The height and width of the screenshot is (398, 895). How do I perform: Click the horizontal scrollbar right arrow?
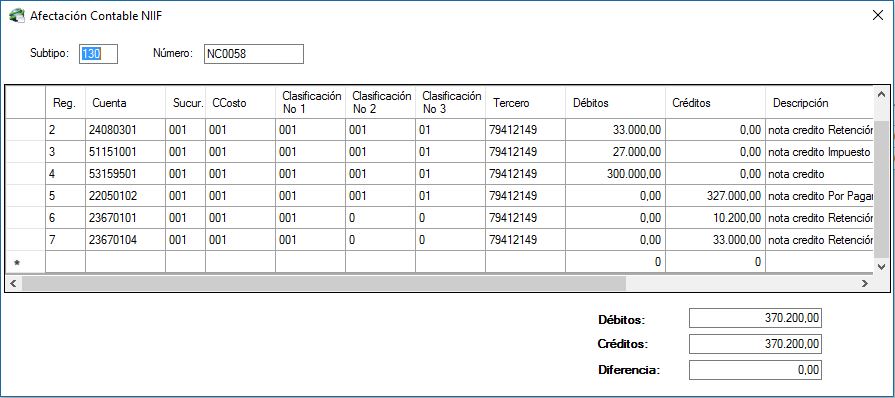[865, 283]
